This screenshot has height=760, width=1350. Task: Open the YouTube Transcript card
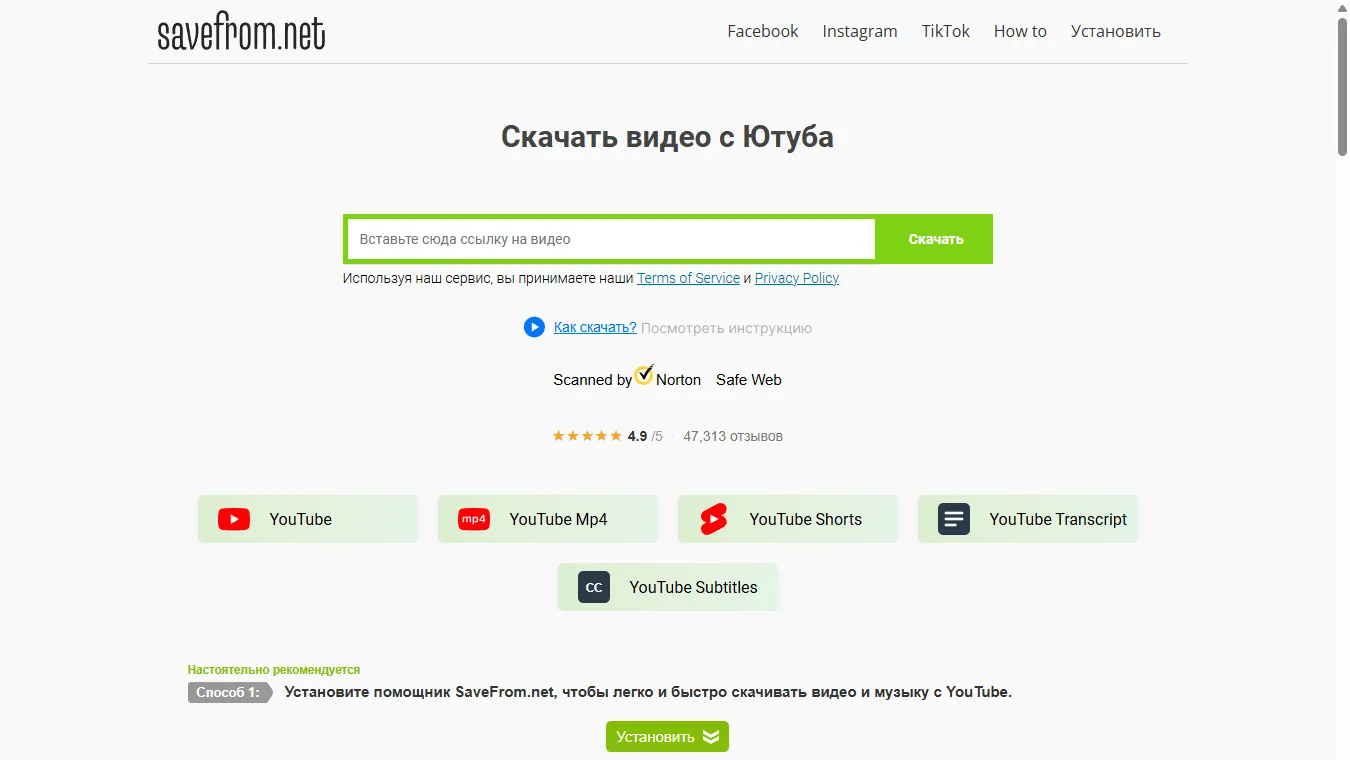pos(1028,519)
